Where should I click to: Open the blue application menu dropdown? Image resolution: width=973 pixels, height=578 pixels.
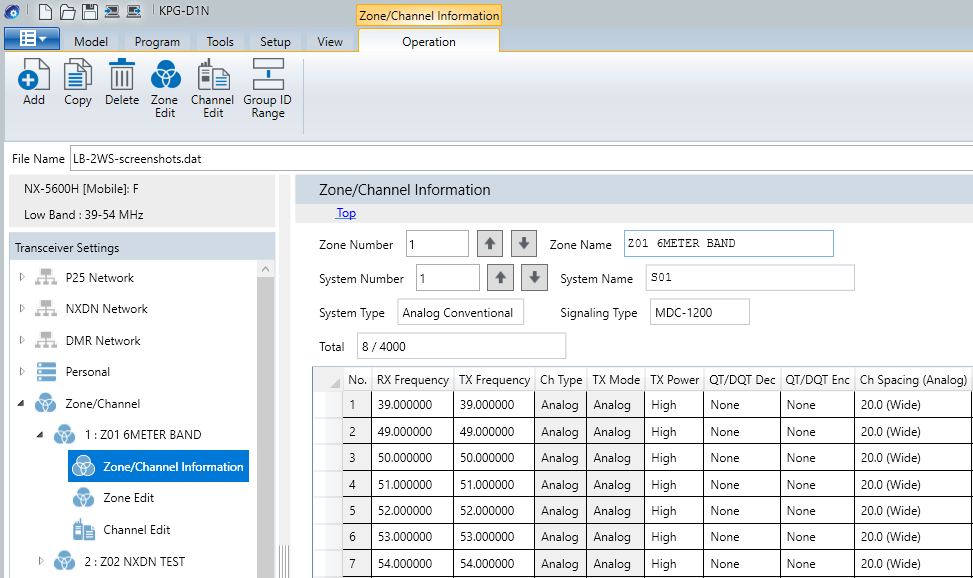pos(33,39)
